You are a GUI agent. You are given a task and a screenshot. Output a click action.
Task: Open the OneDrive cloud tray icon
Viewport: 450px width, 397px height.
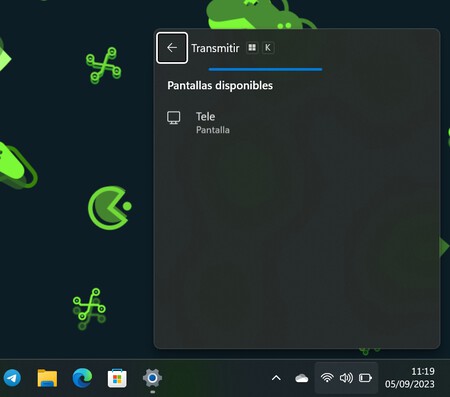point(302,378)
